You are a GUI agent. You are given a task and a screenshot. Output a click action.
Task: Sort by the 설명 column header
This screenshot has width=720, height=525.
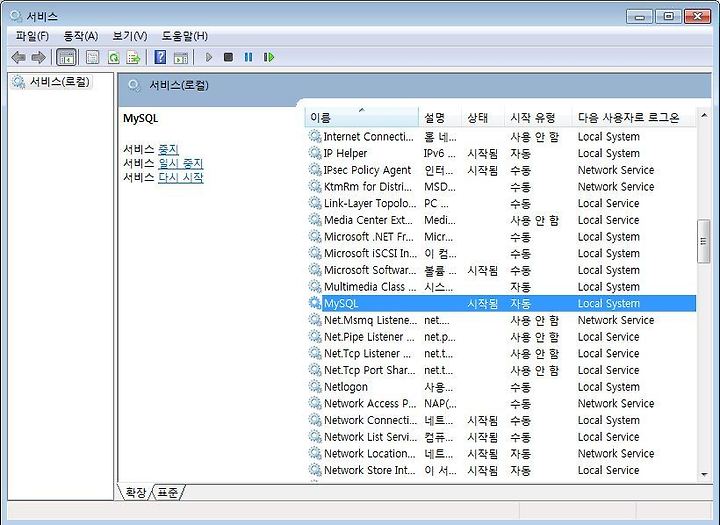[439, 118]
